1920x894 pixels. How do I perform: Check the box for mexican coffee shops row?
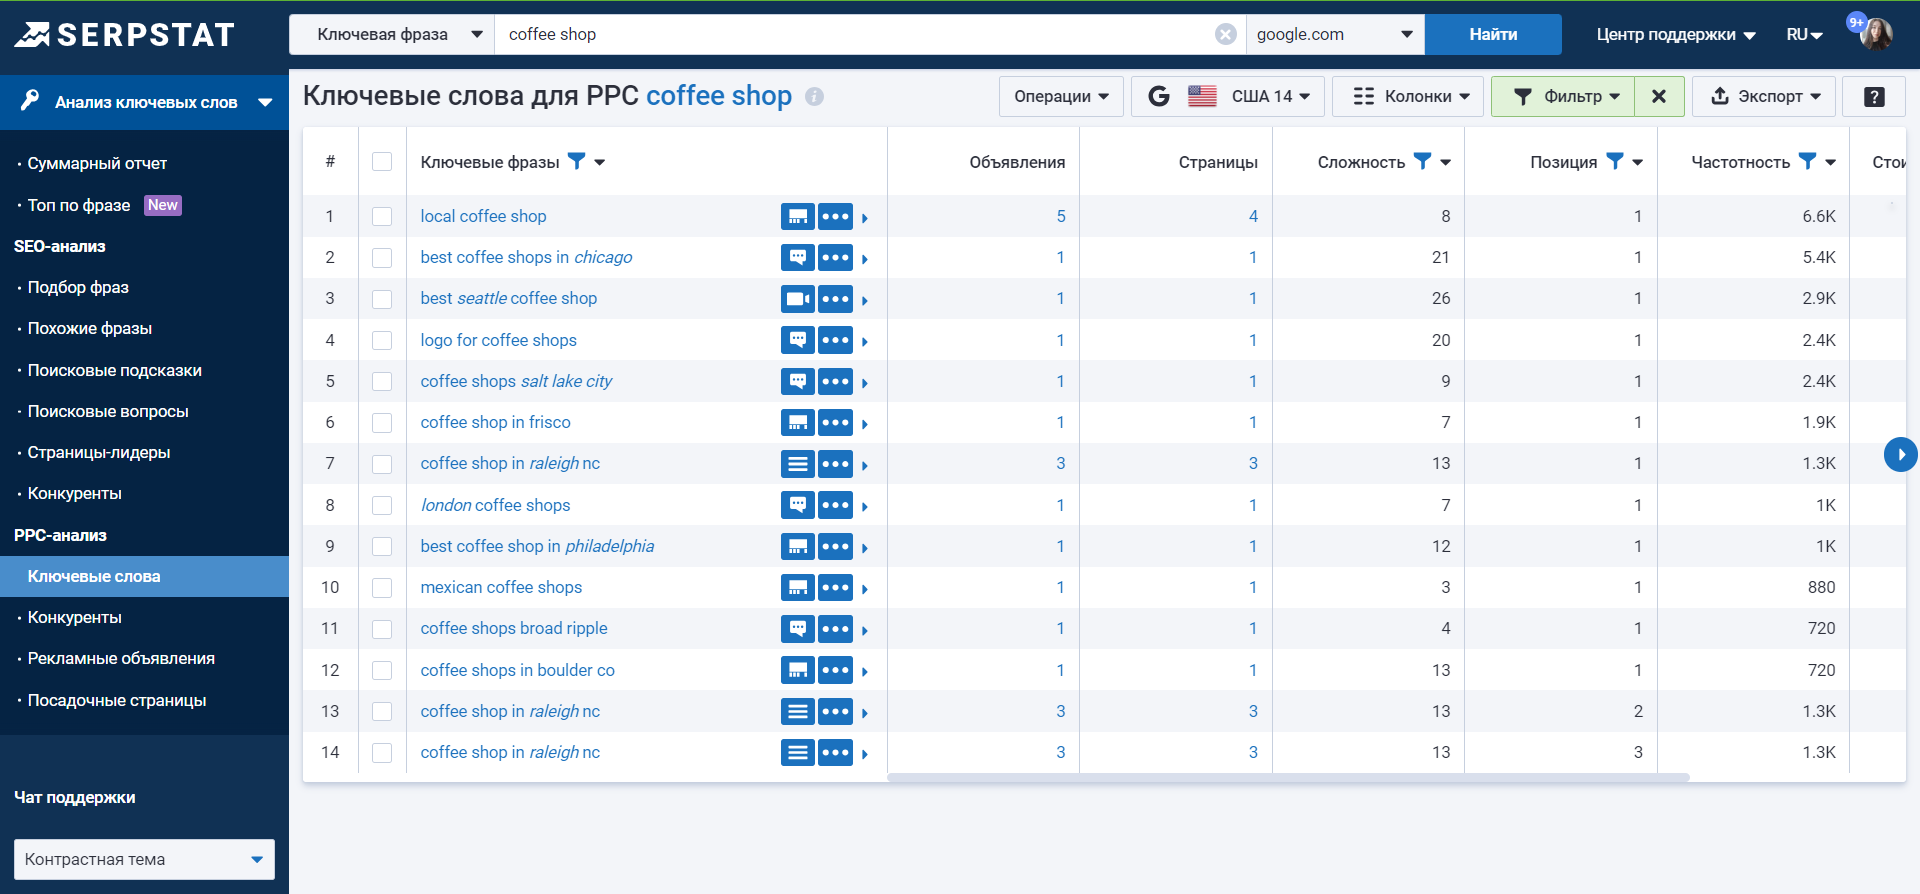382,588
